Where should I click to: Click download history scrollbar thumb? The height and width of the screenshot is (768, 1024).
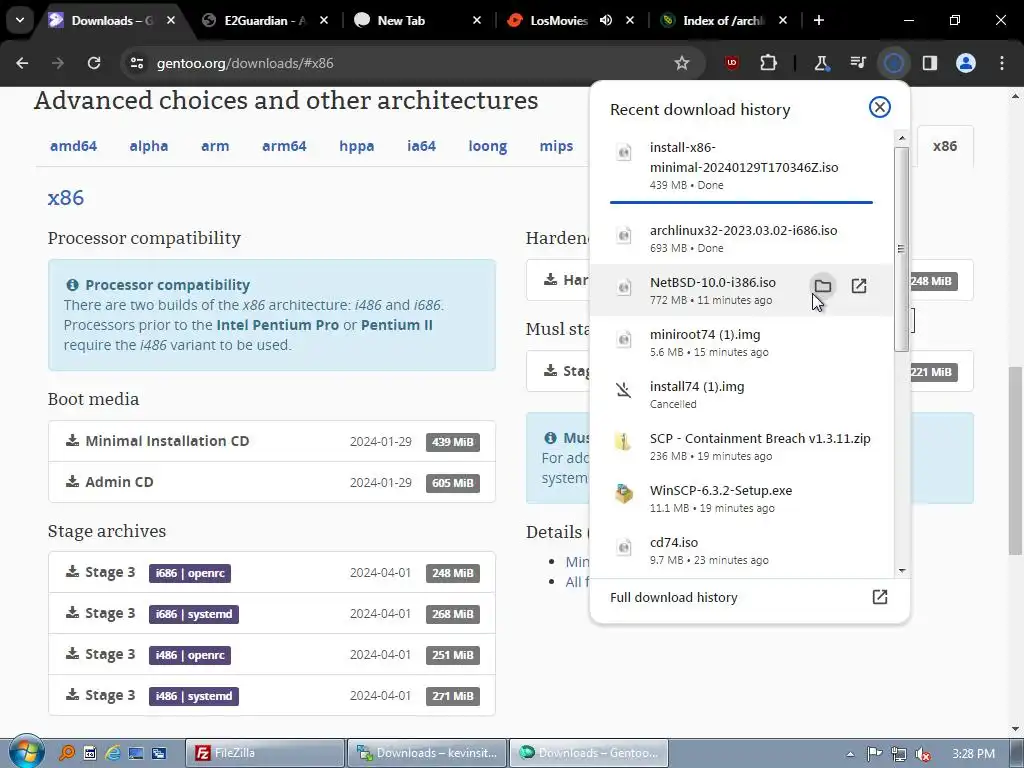tap(901, 249)
